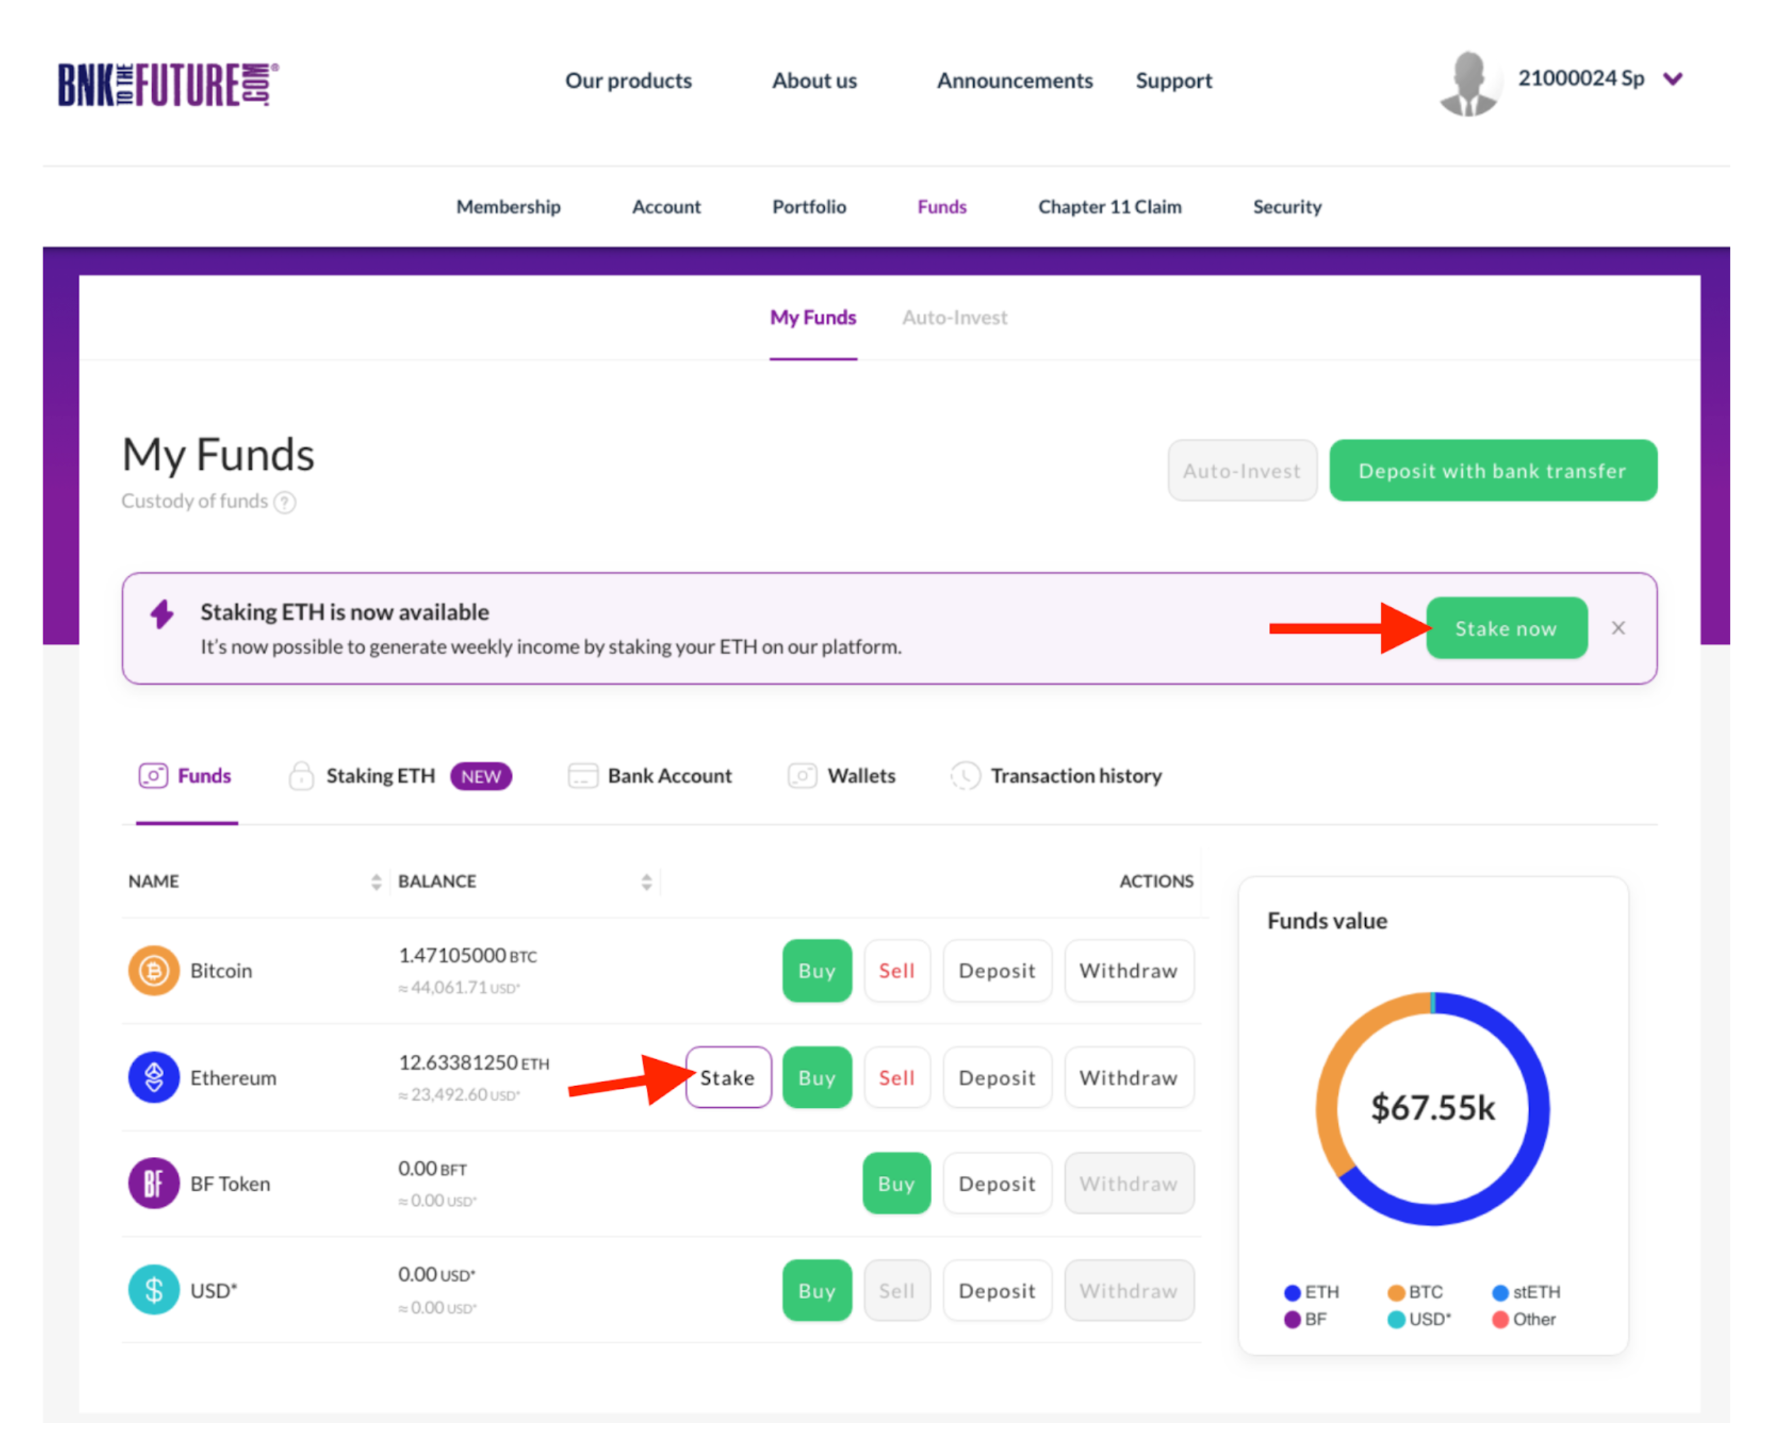Buy Bitcoin
Image resolution: width=1765 pixels, height=1440 pixels.
(817, 971)
